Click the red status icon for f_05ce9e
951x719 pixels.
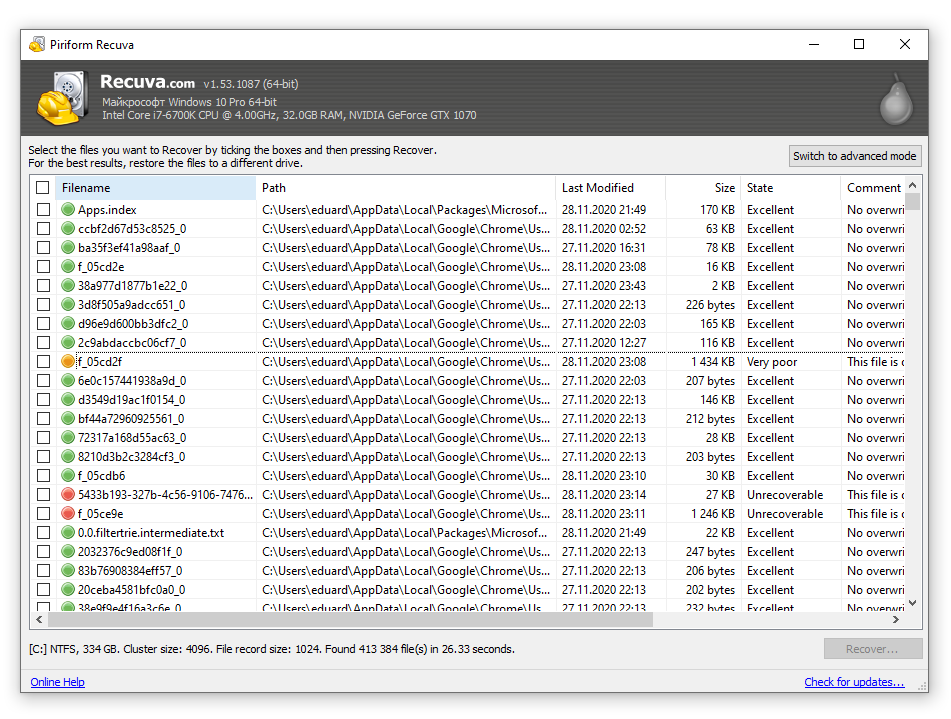[x=68, y=513]
